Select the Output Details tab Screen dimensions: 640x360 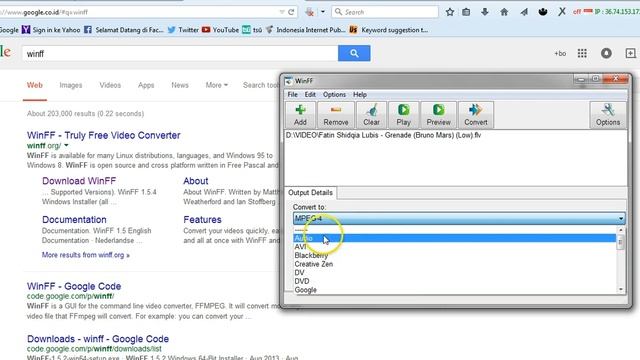(x=311, y=193)
